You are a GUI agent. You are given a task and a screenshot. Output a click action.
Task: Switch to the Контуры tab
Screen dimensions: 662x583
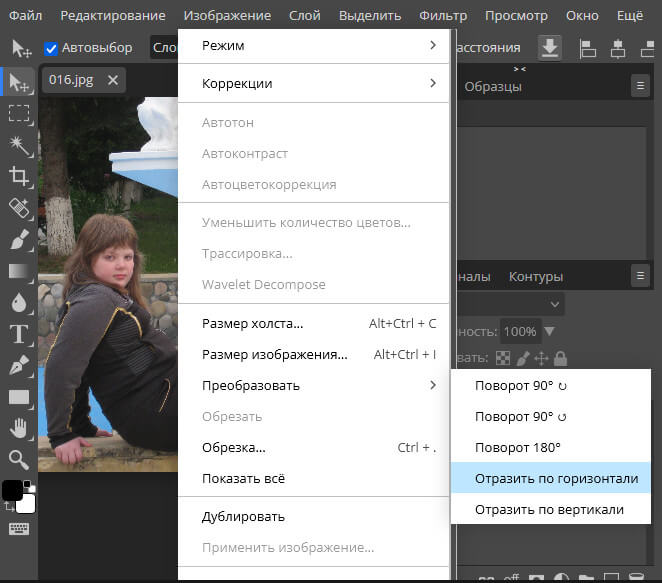[x=535, y=276]
